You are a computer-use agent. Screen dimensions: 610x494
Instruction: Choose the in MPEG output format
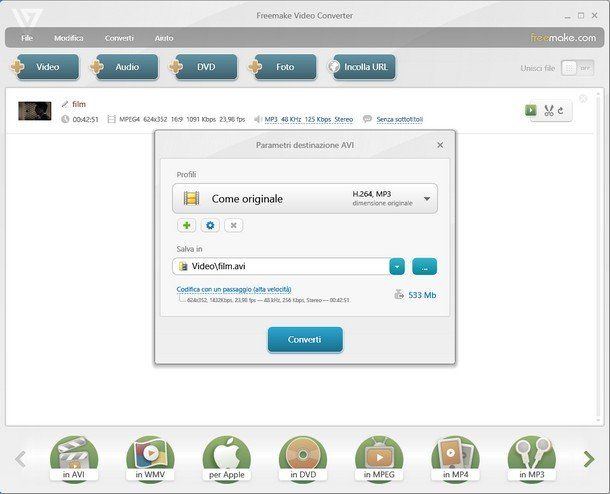(x=379, y=459)
